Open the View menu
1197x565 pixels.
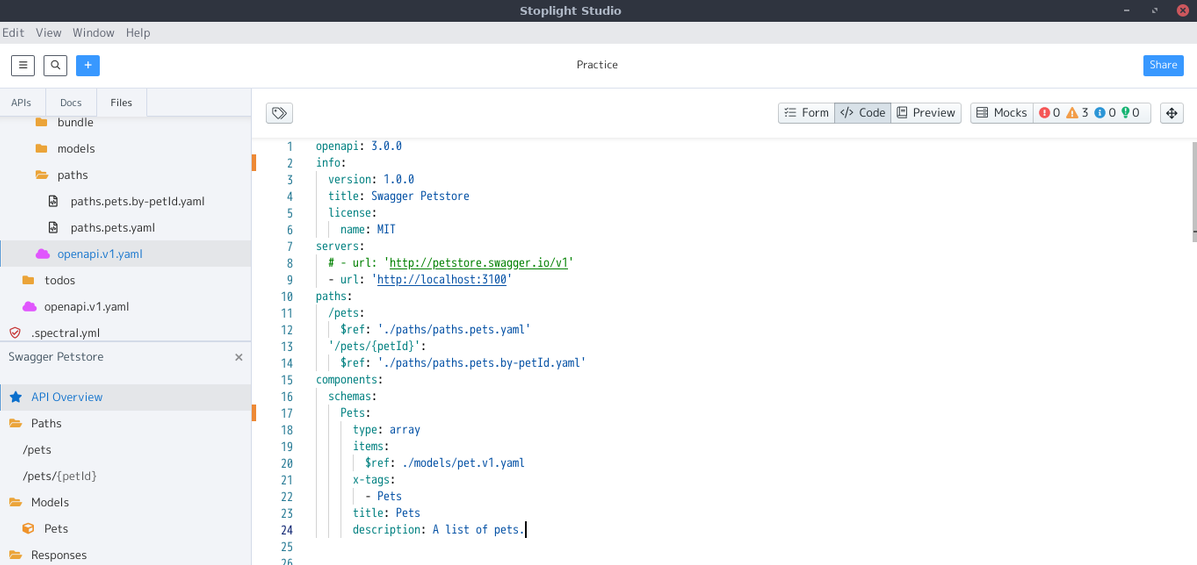point(48,33)
